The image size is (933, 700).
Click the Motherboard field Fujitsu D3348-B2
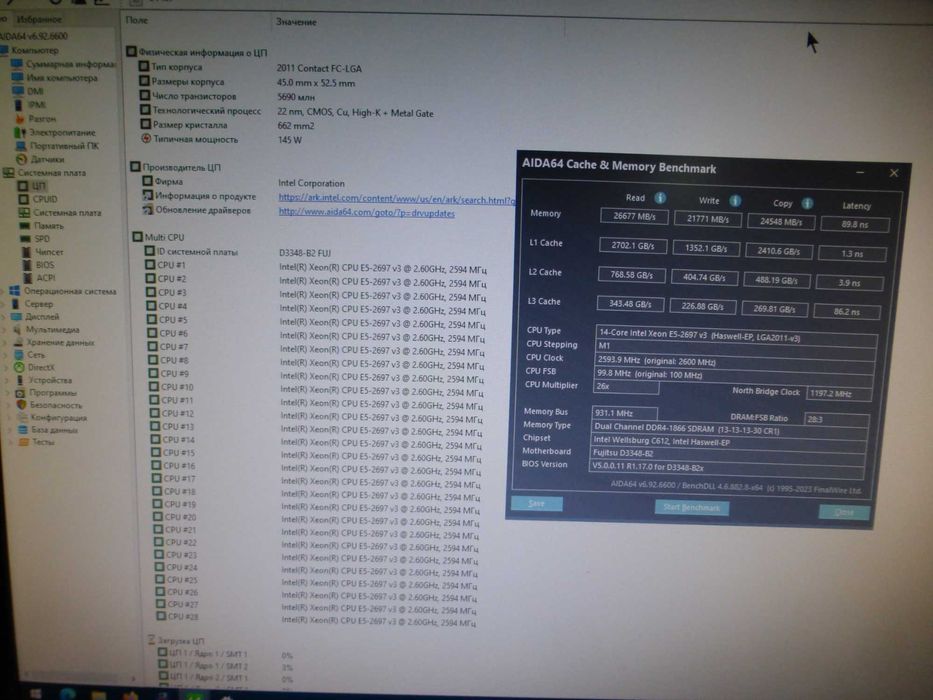(x=728, y=454)
